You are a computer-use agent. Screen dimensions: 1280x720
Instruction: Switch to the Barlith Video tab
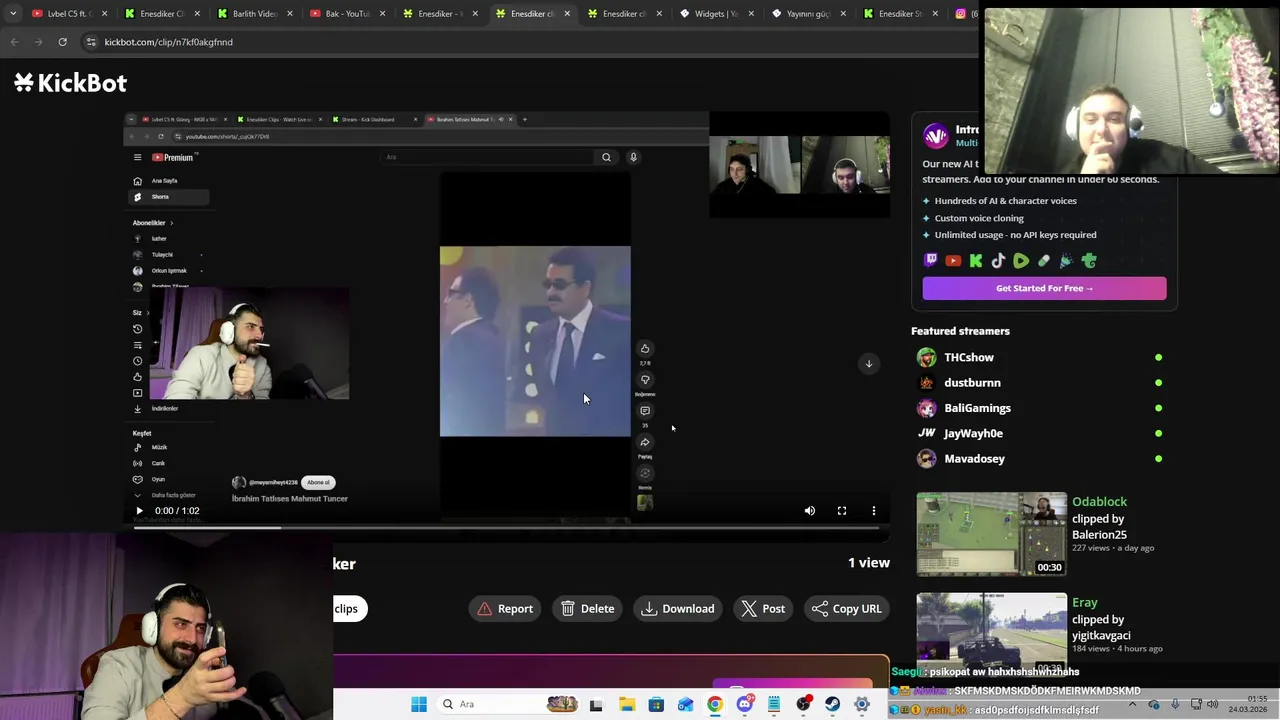pos(255,14)
